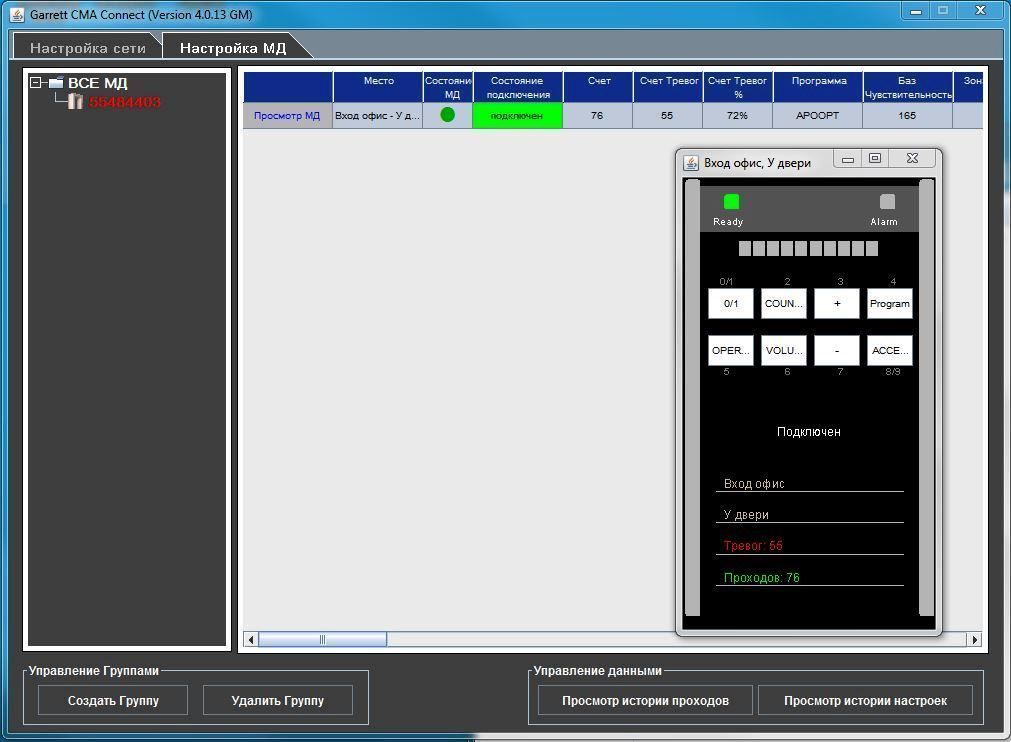Click the green status circle in the table row
The height and width of the screenshot is (742, 1011).
pyautogui.click(x=447, y=115)
